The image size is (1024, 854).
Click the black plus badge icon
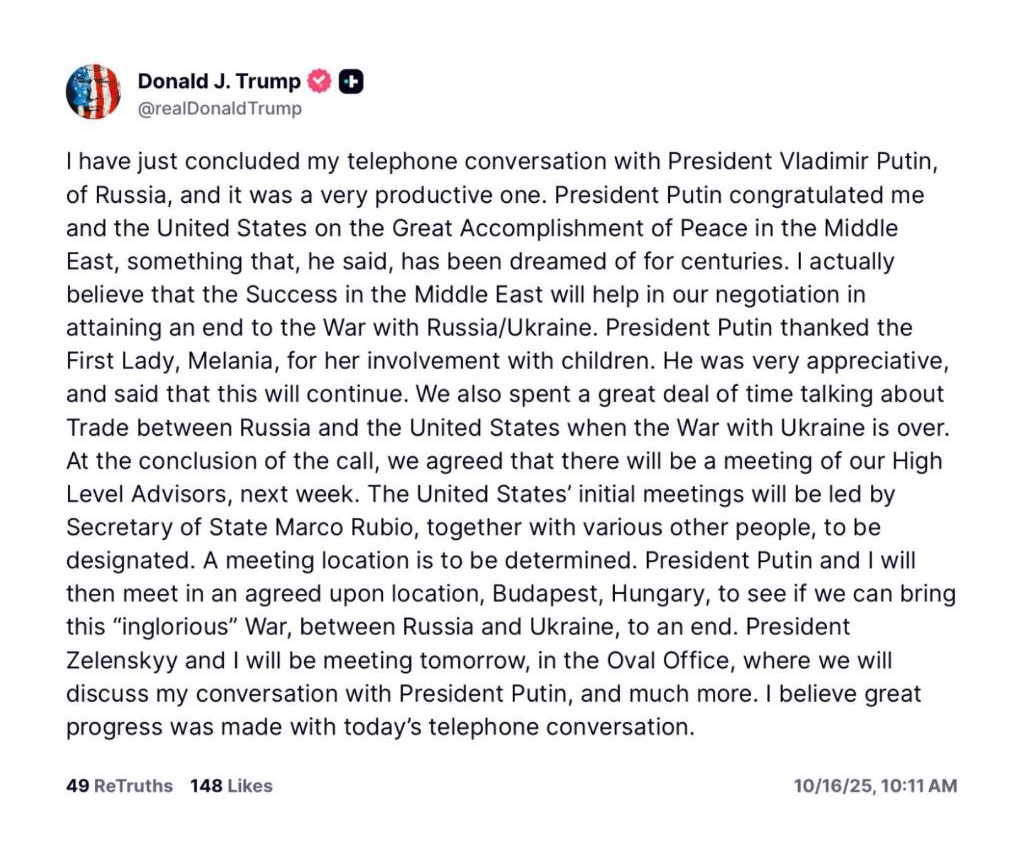[x=351, y=82]
